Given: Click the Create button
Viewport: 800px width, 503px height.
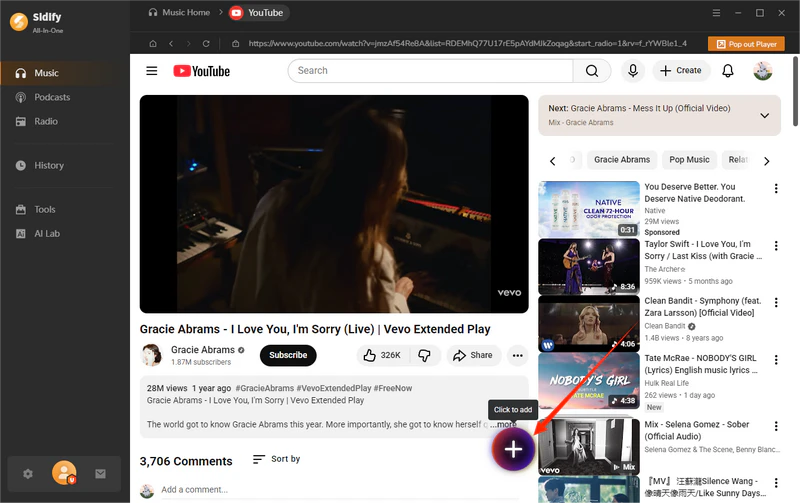Looking at the screenshot, I should click(x=681, y=70).
